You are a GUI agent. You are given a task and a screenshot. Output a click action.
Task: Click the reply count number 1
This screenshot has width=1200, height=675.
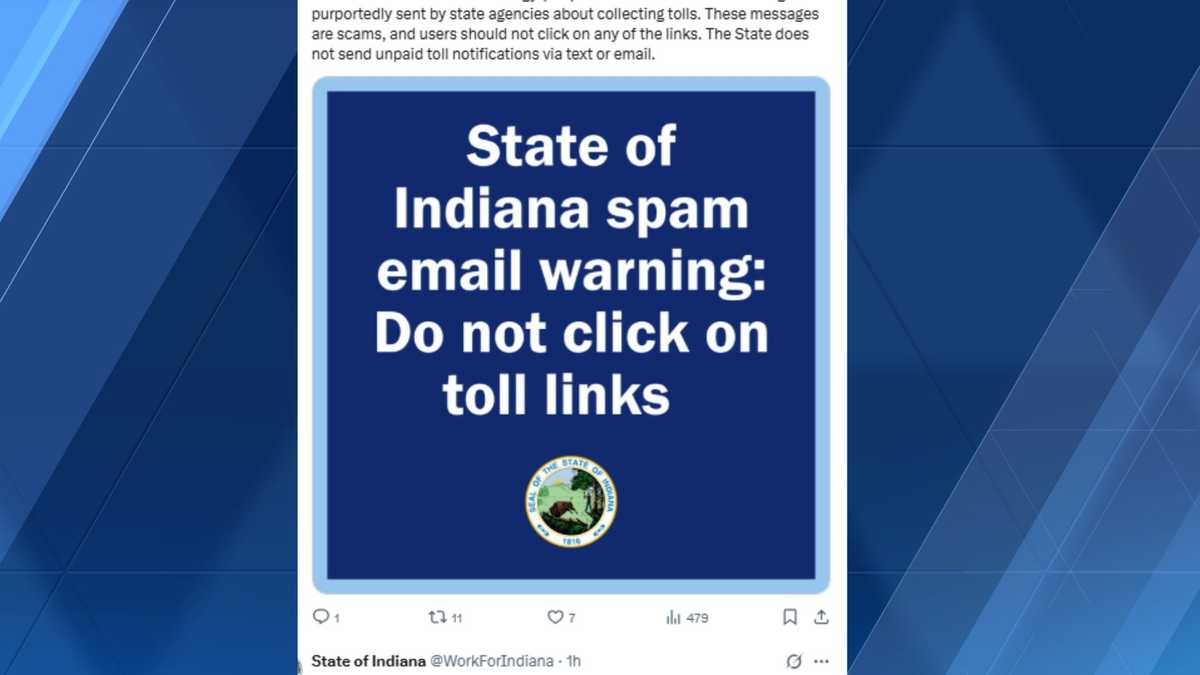click(337, 618)
